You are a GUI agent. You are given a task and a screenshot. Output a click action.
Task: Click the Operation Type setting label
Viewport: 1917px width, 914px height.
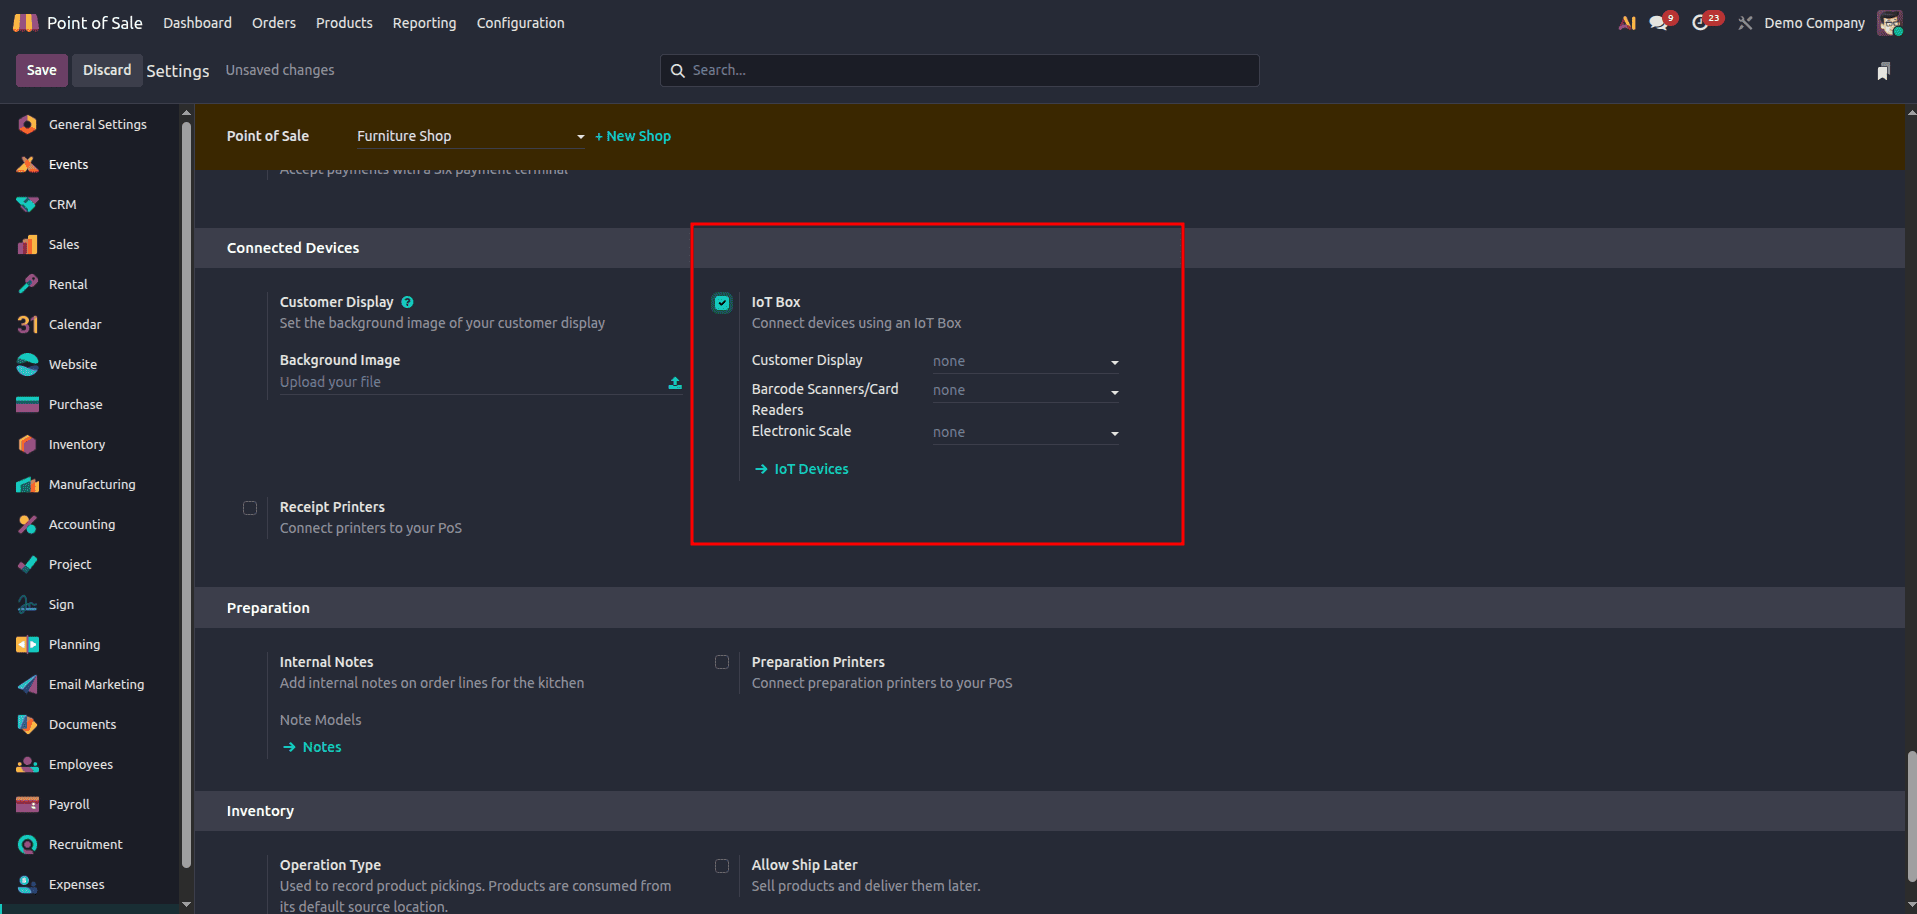(x=330, y=865)
